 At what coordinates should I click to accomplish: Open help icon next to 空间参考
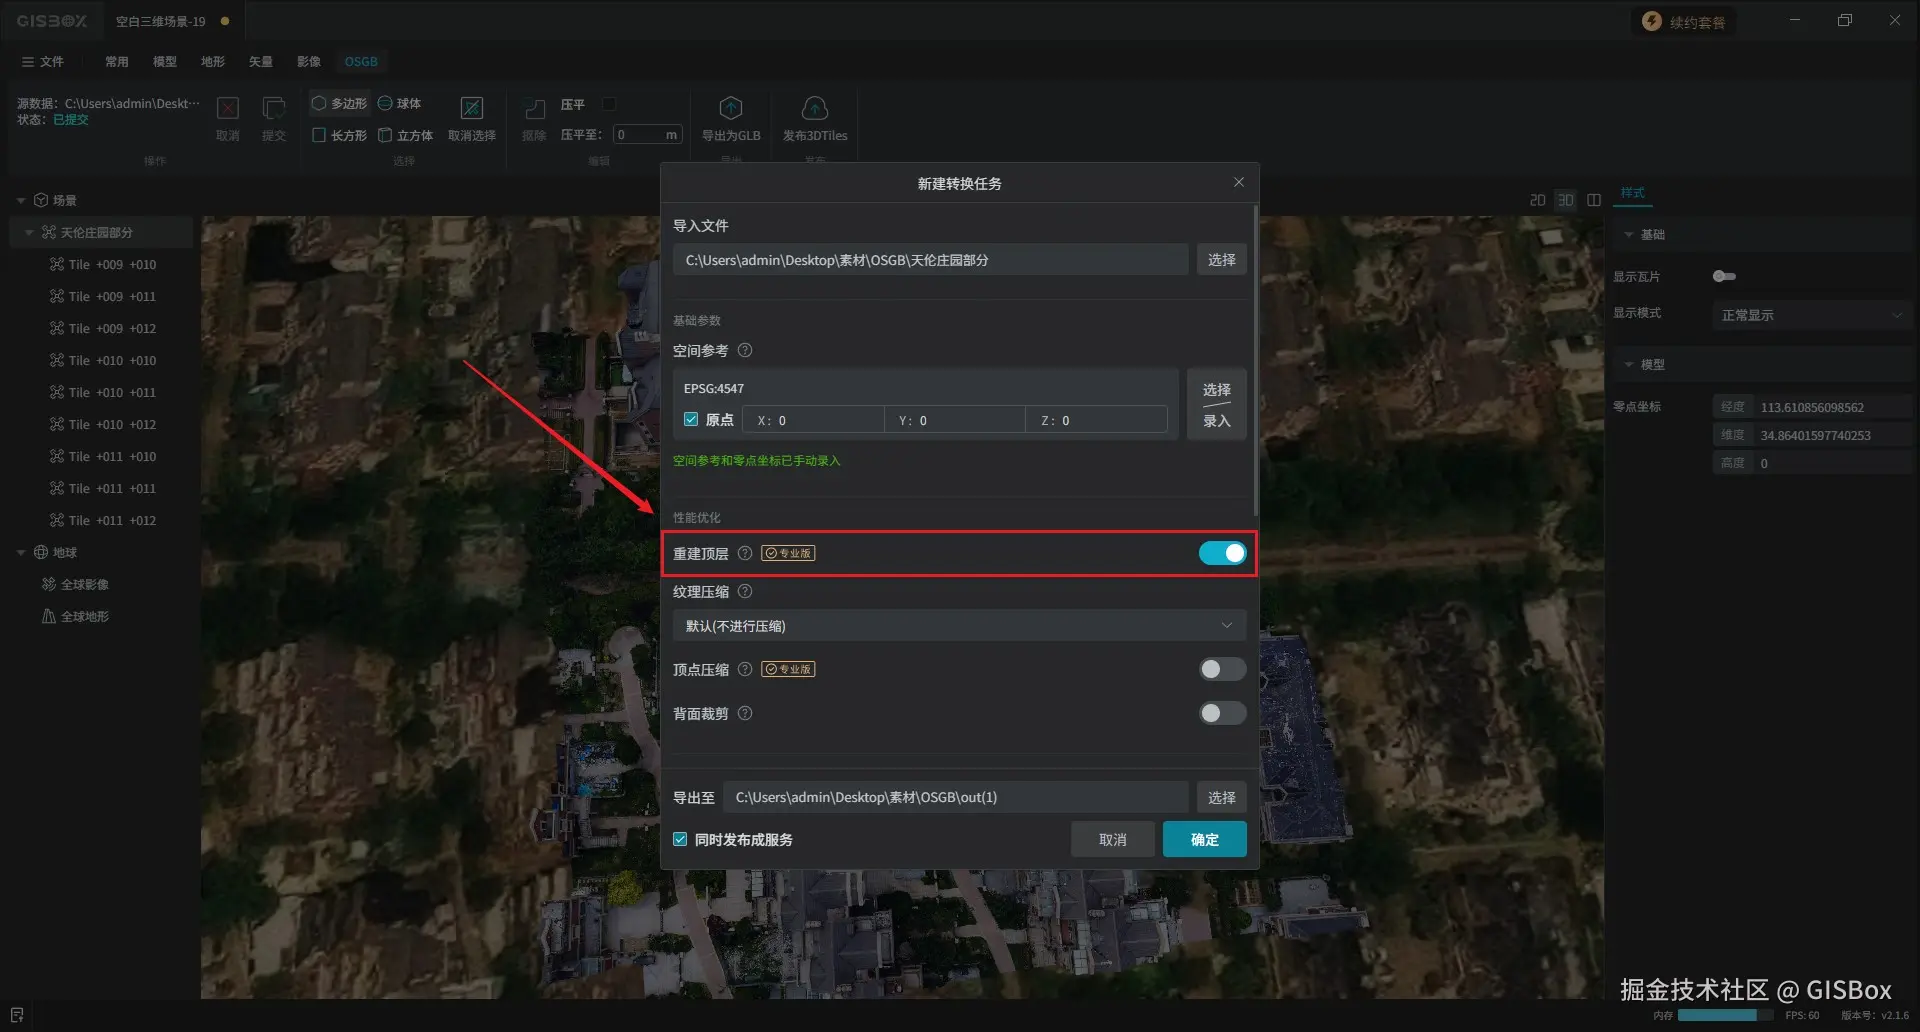pyautogui.click(x=745, y=351)
